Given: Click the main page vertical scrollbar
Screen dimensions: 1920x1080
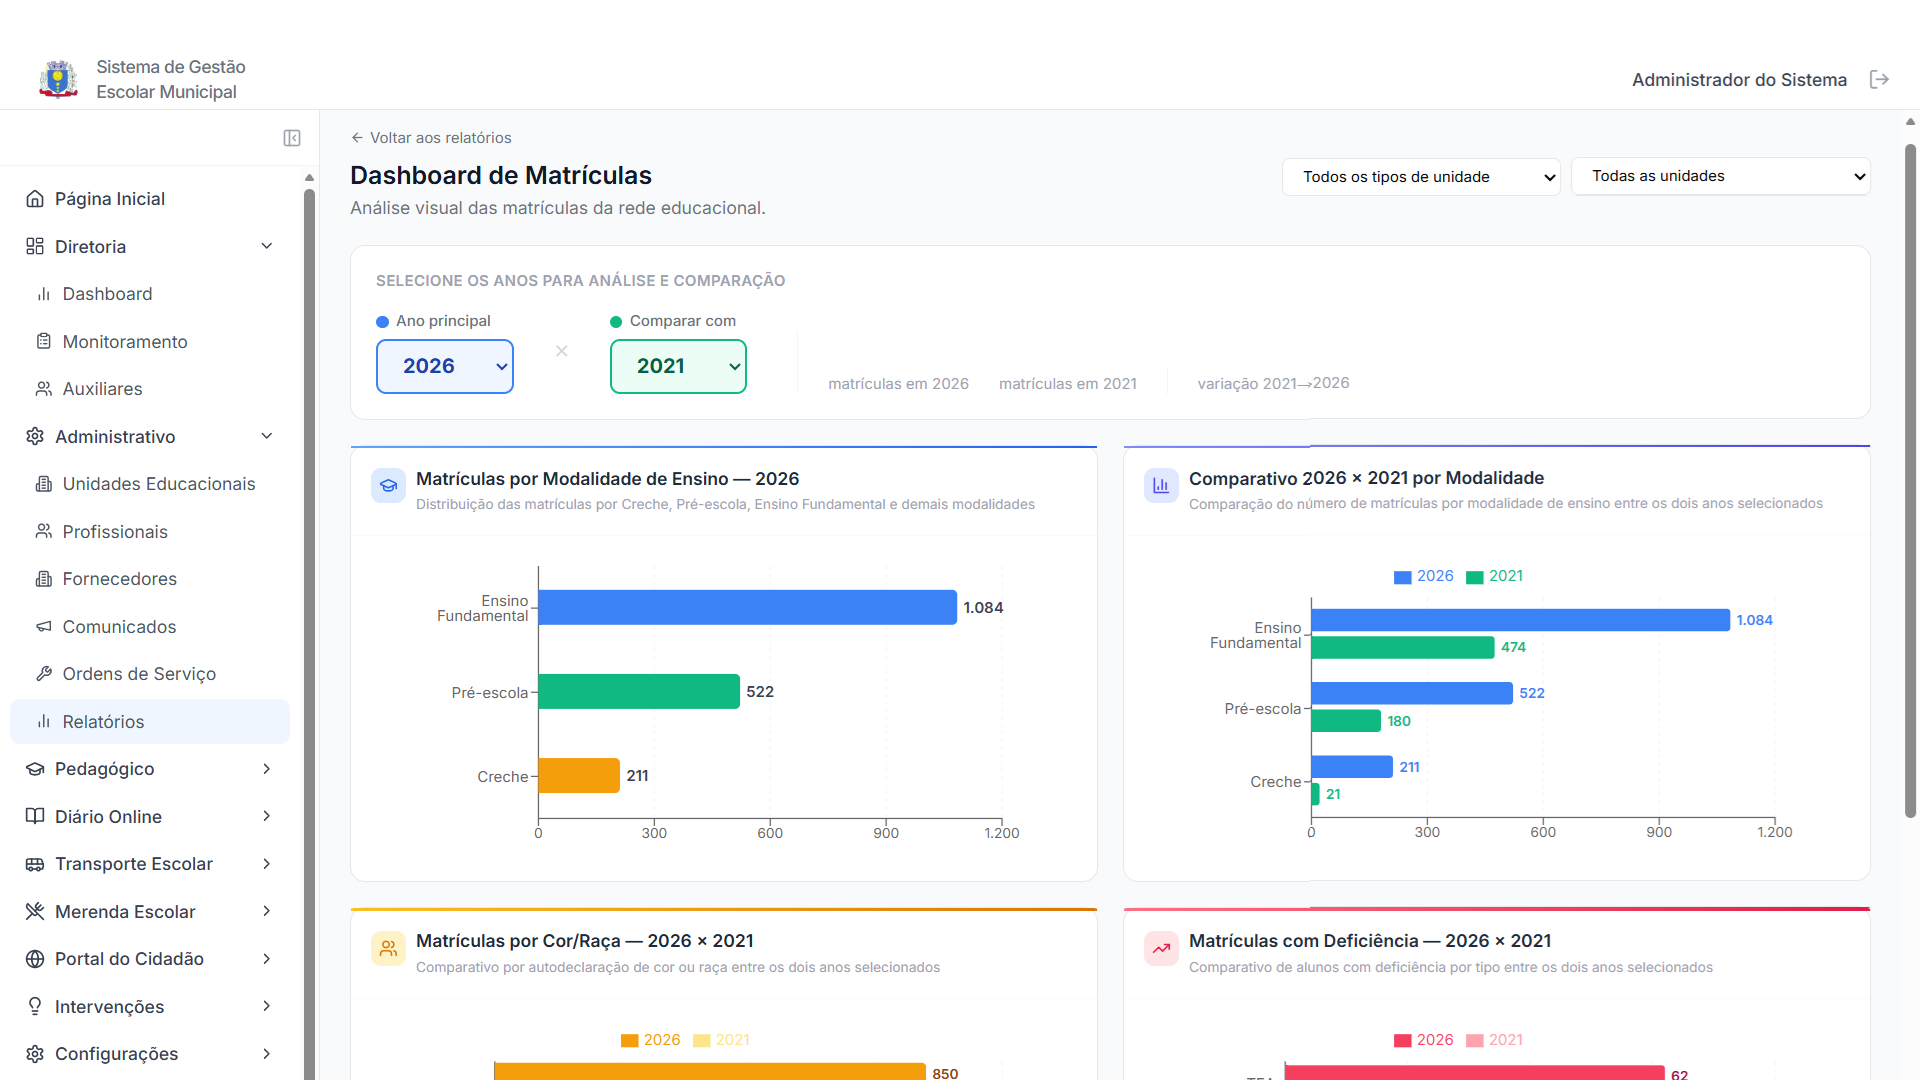Looking at the screenshot, I should click(1910, 480).
